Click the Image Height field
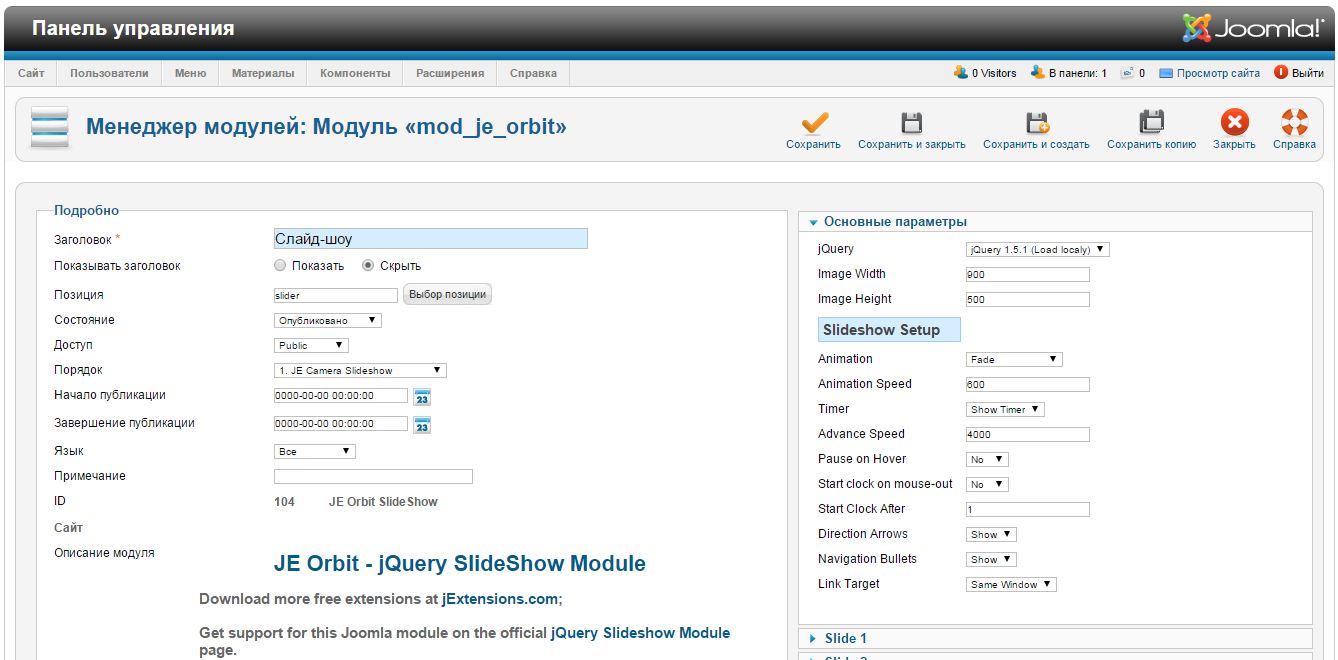This screenshot has width=1338, height=660. click(x=1028, y=300)
